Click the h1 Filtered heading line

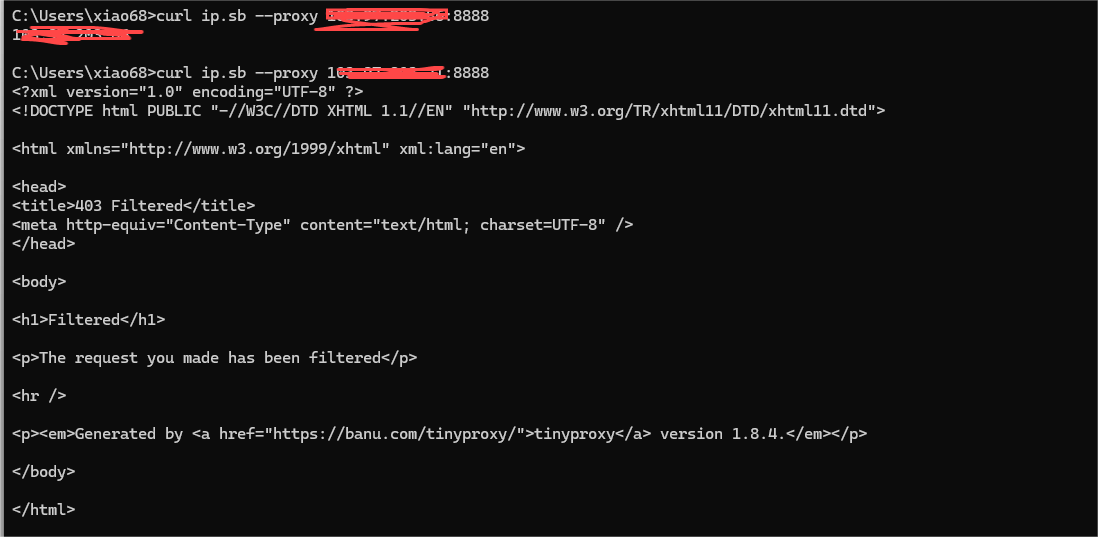tap(88, 320)
